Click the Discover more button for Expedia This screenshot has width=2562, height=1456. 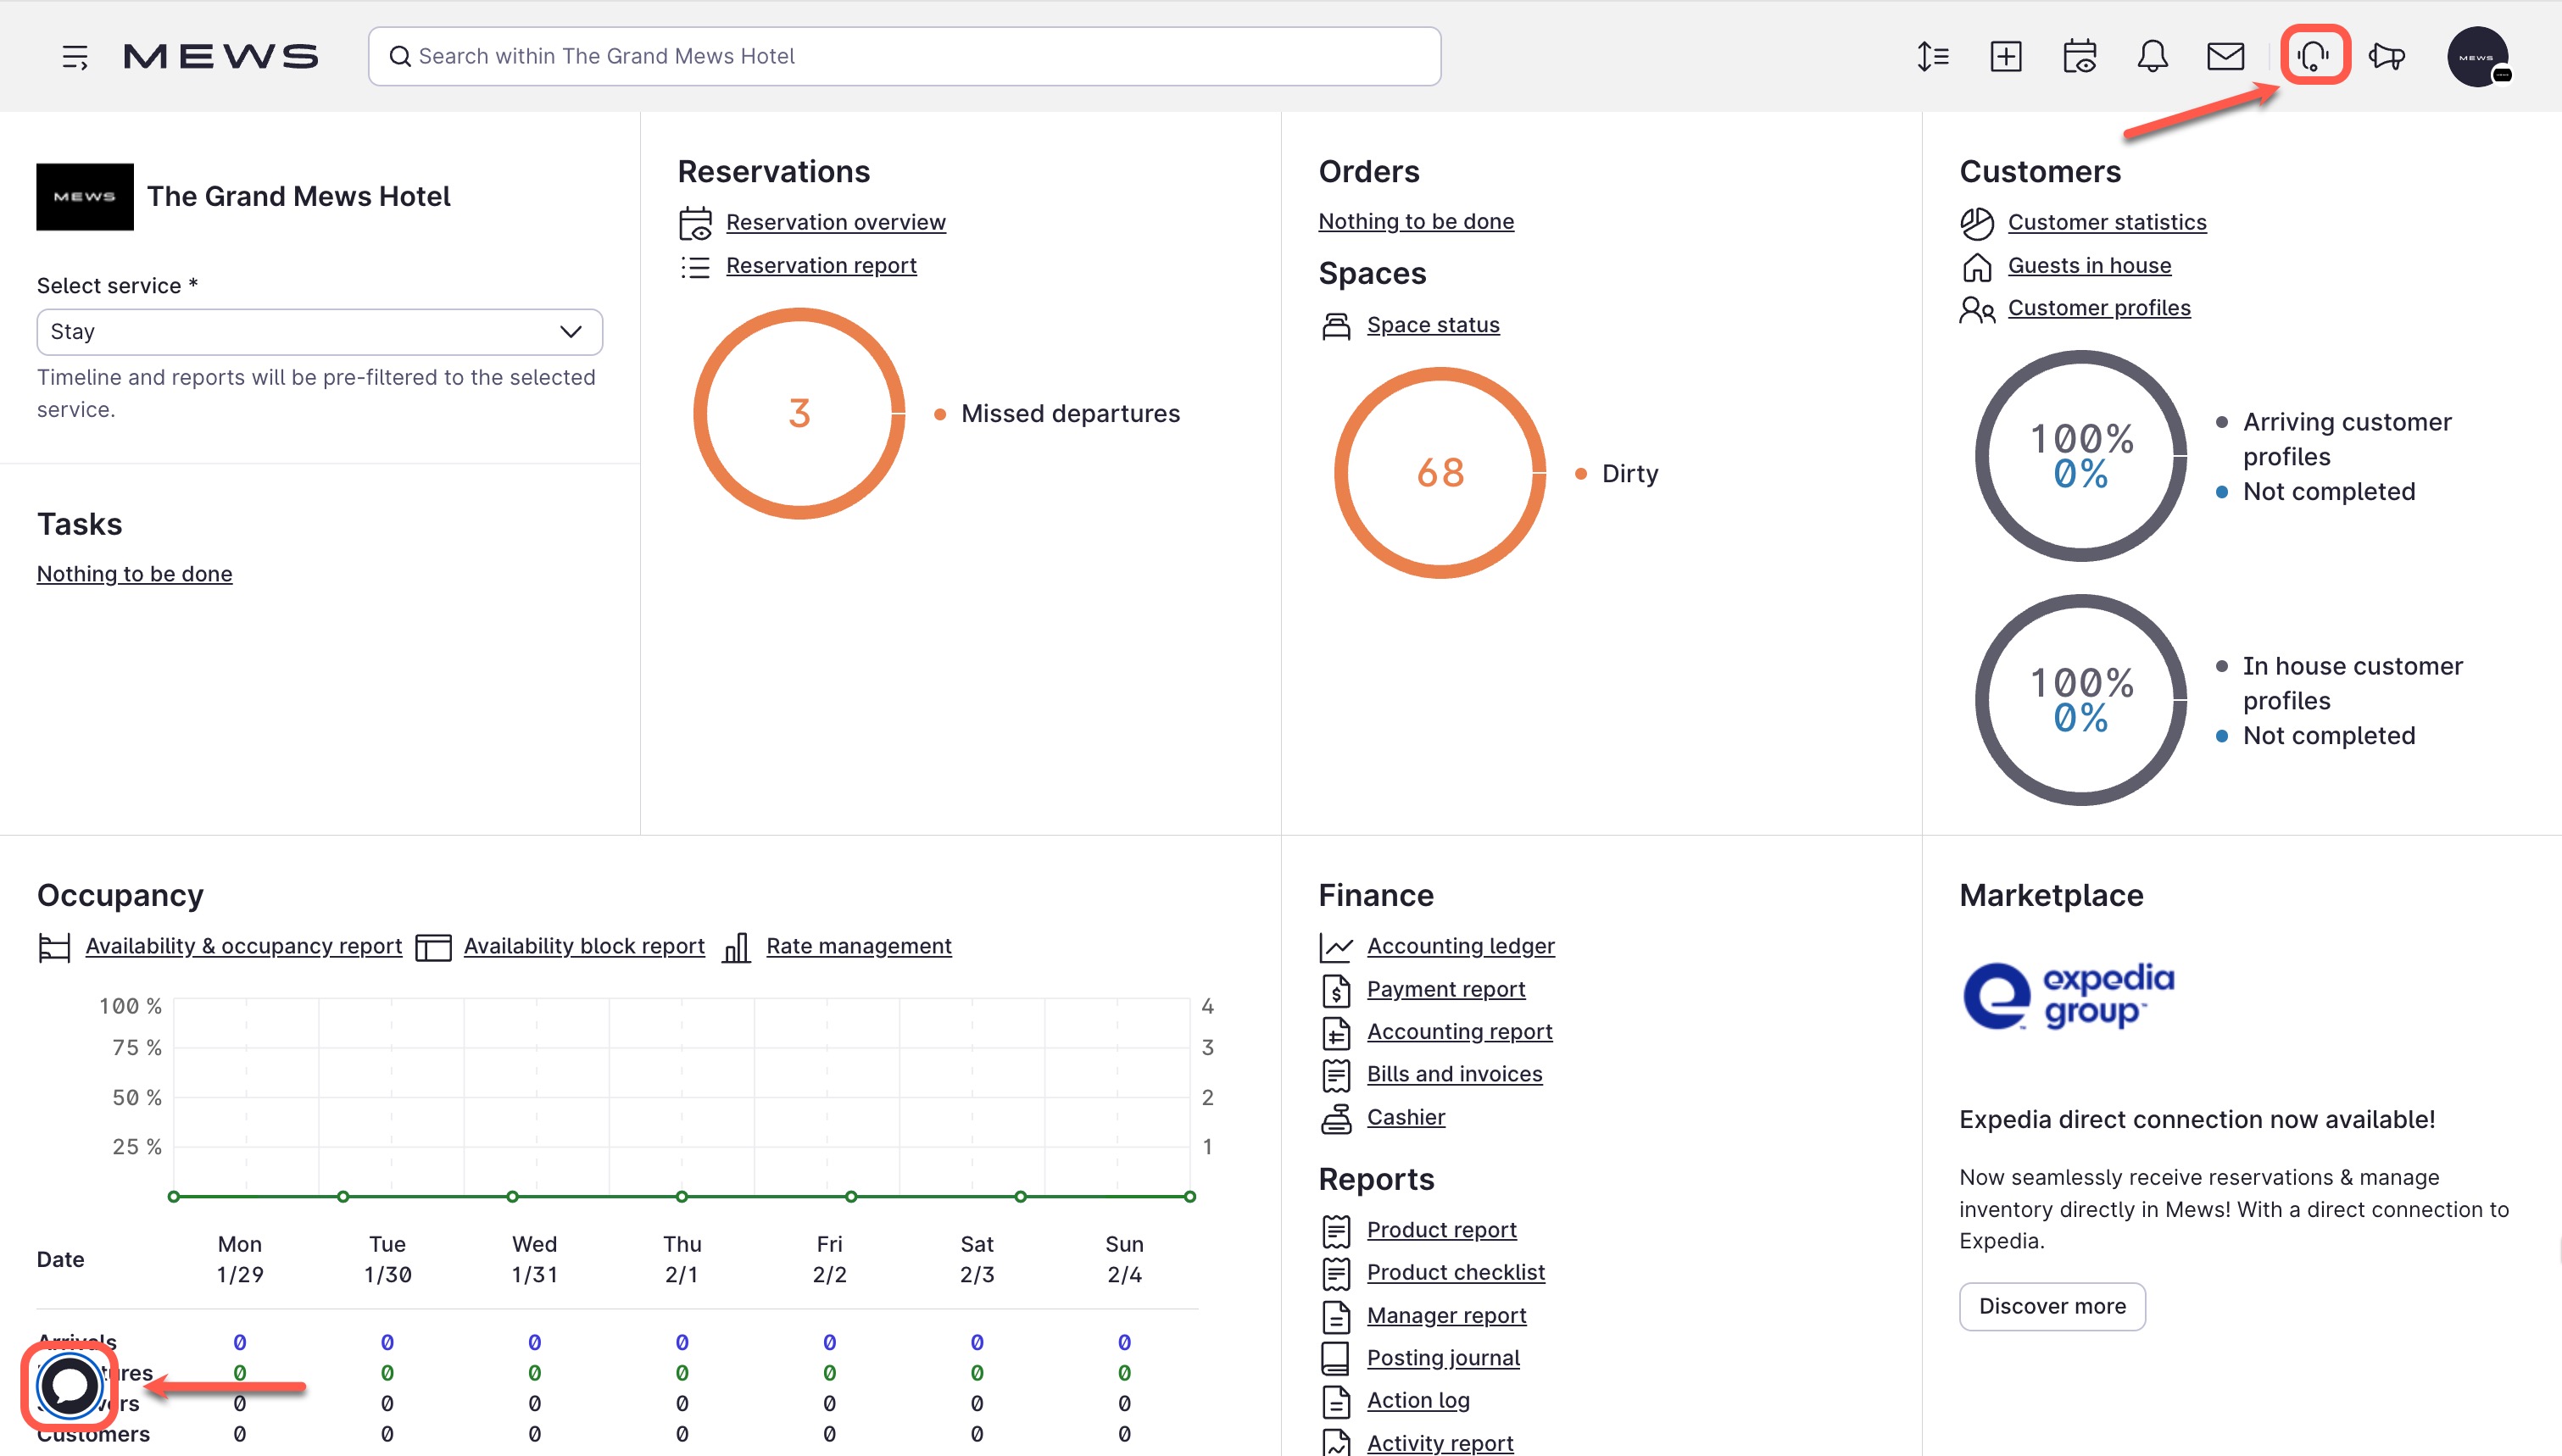point(2051,1306)
